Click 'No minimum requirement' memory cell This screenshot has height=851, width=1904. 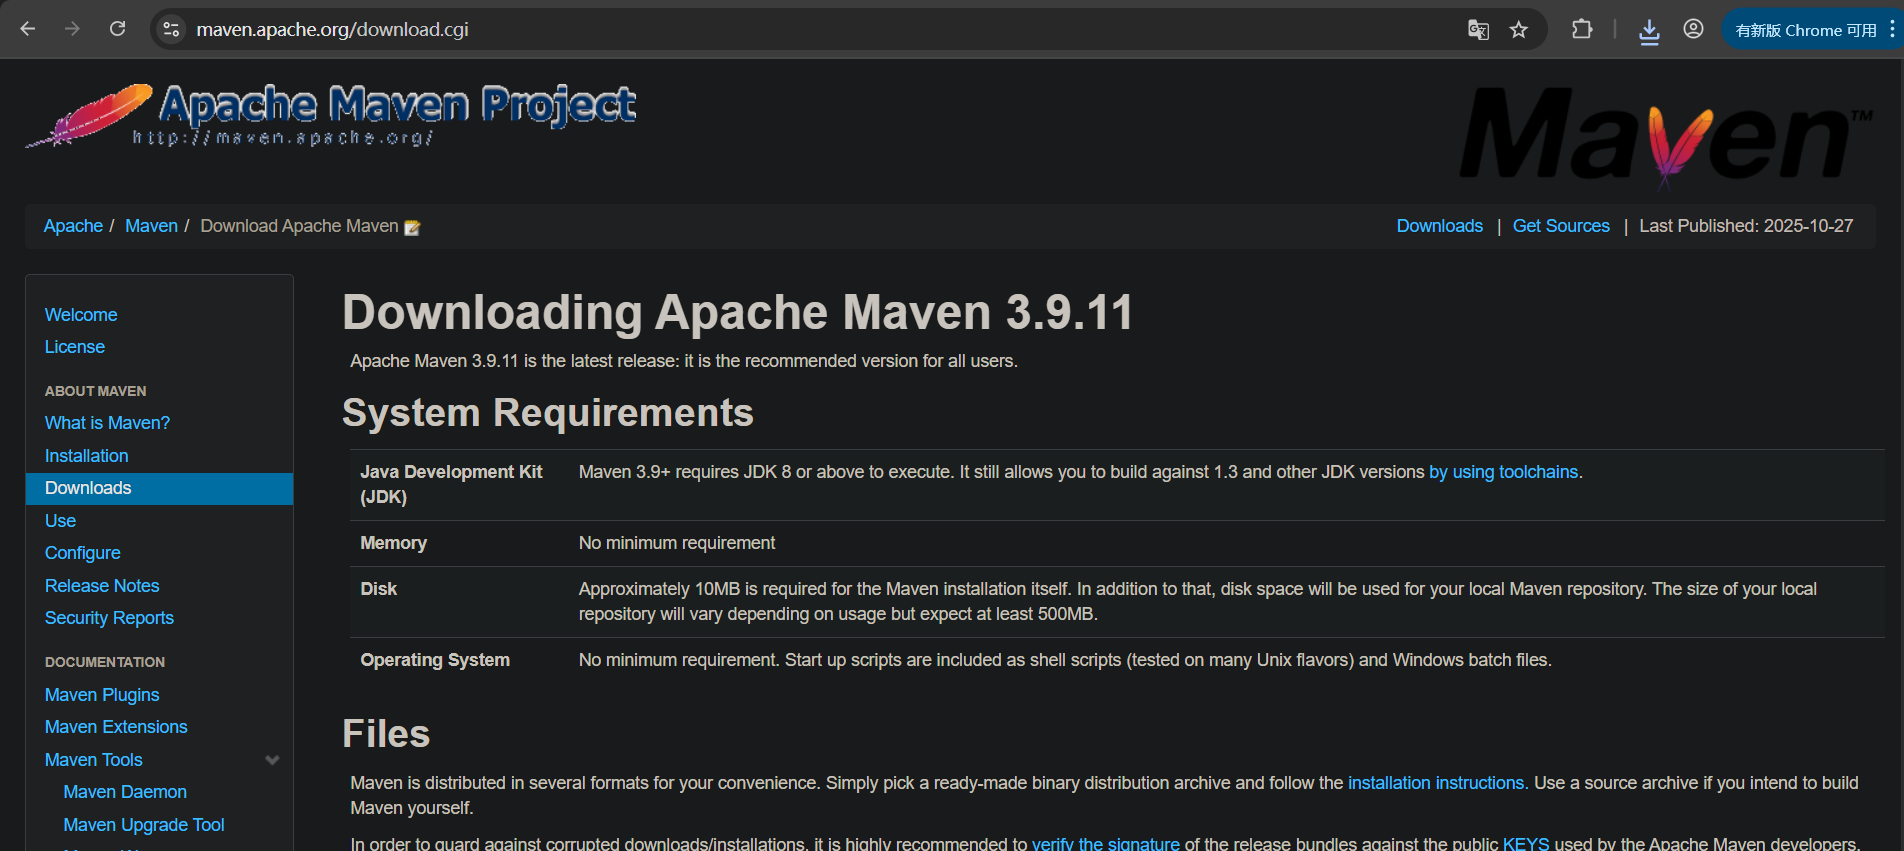click(x=677, y=543)
